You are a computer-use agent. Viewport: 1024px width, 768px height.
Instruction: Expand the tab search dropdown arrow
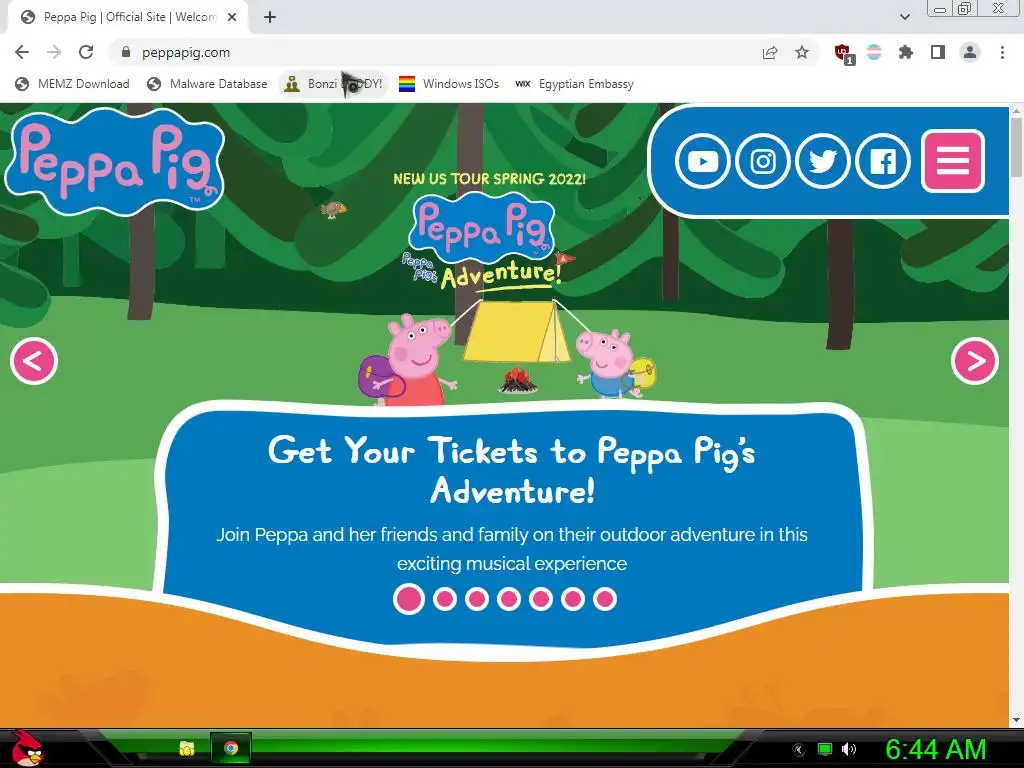(904, 17)
